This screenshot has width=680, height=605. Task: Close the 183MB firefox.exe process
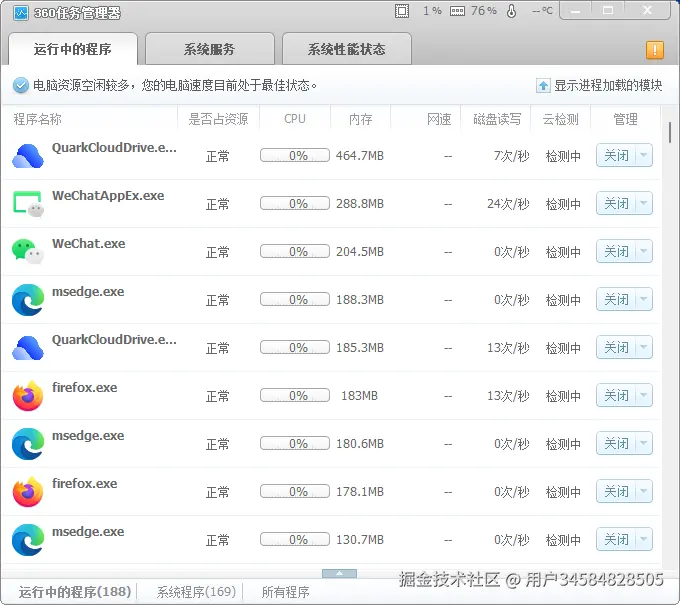click(x=616, y=396)
